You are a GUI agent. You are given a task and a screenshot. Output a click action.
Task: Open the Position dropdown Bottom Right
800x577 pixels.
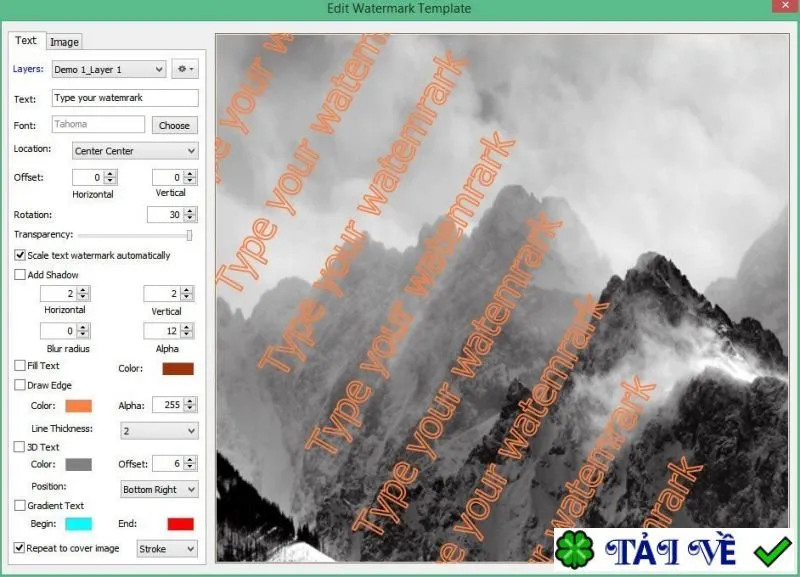coord(159,489)
